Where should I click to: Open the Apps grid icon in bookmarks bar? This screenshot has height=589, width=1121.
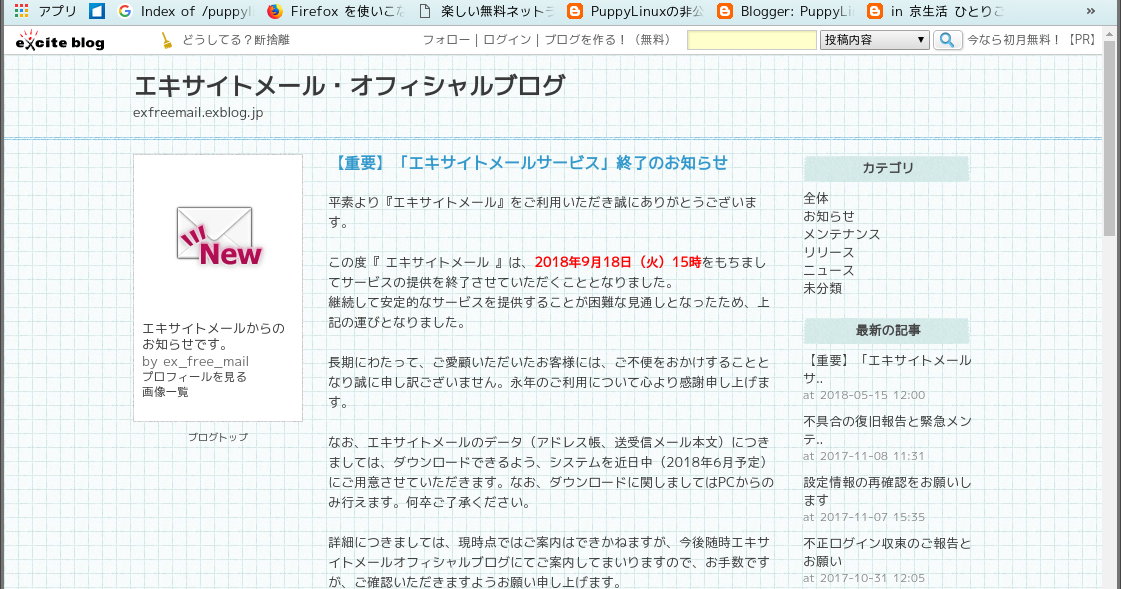21,11
